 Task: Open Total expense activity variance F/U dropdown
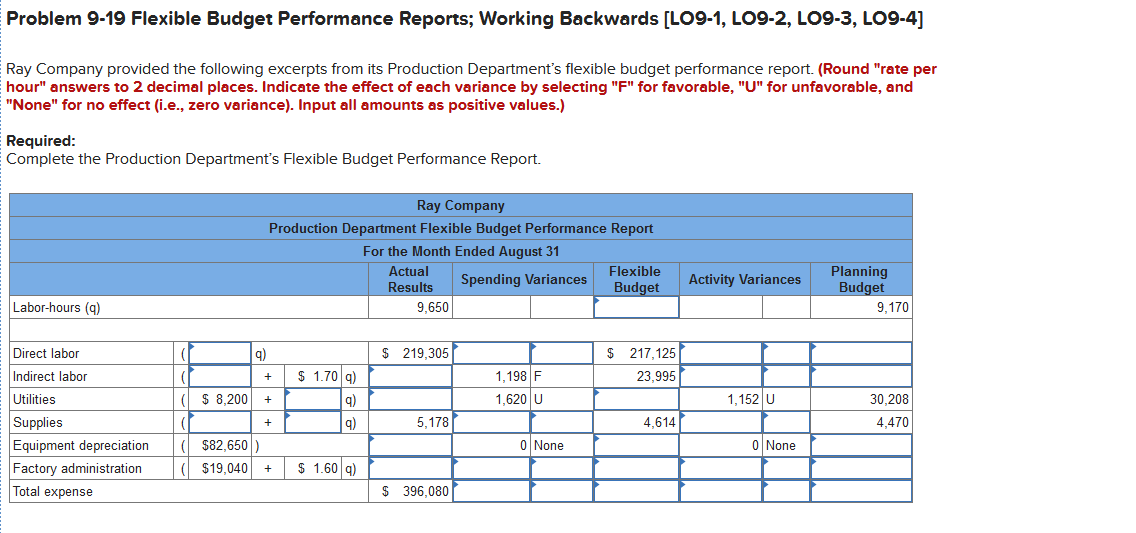(786, 492)
